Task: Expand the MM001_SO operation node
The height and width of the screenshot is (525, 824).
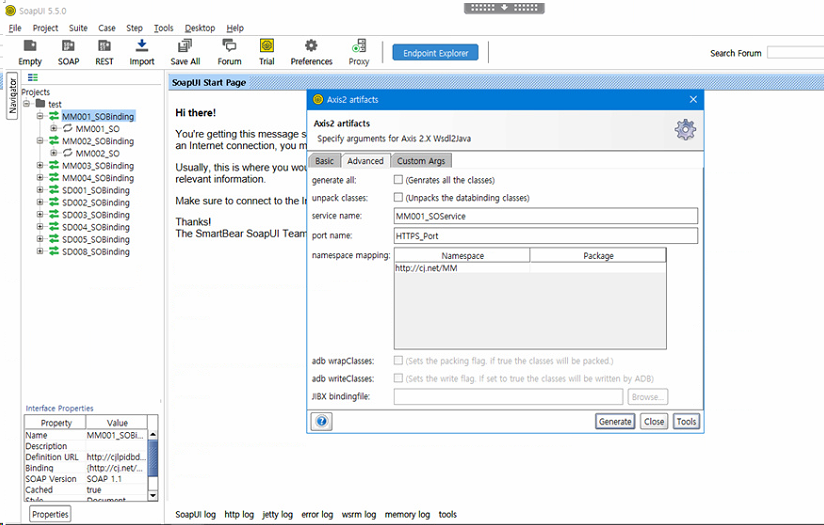Action: pos(53,128)
